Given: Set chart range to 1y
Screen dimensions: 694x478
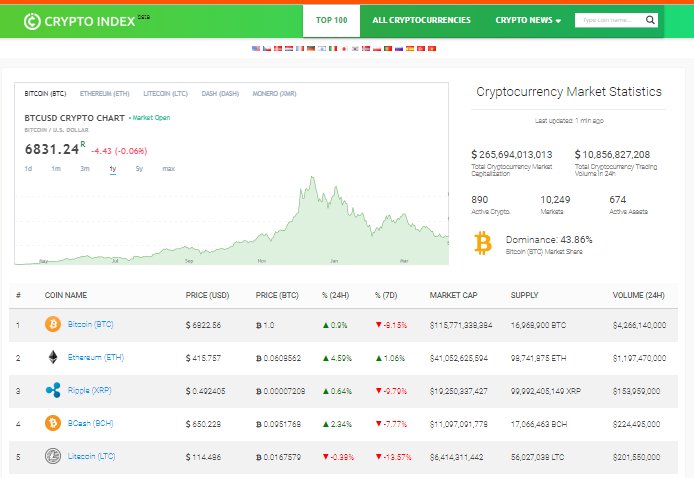Looking at the screenshot, I should coord(113,169).
